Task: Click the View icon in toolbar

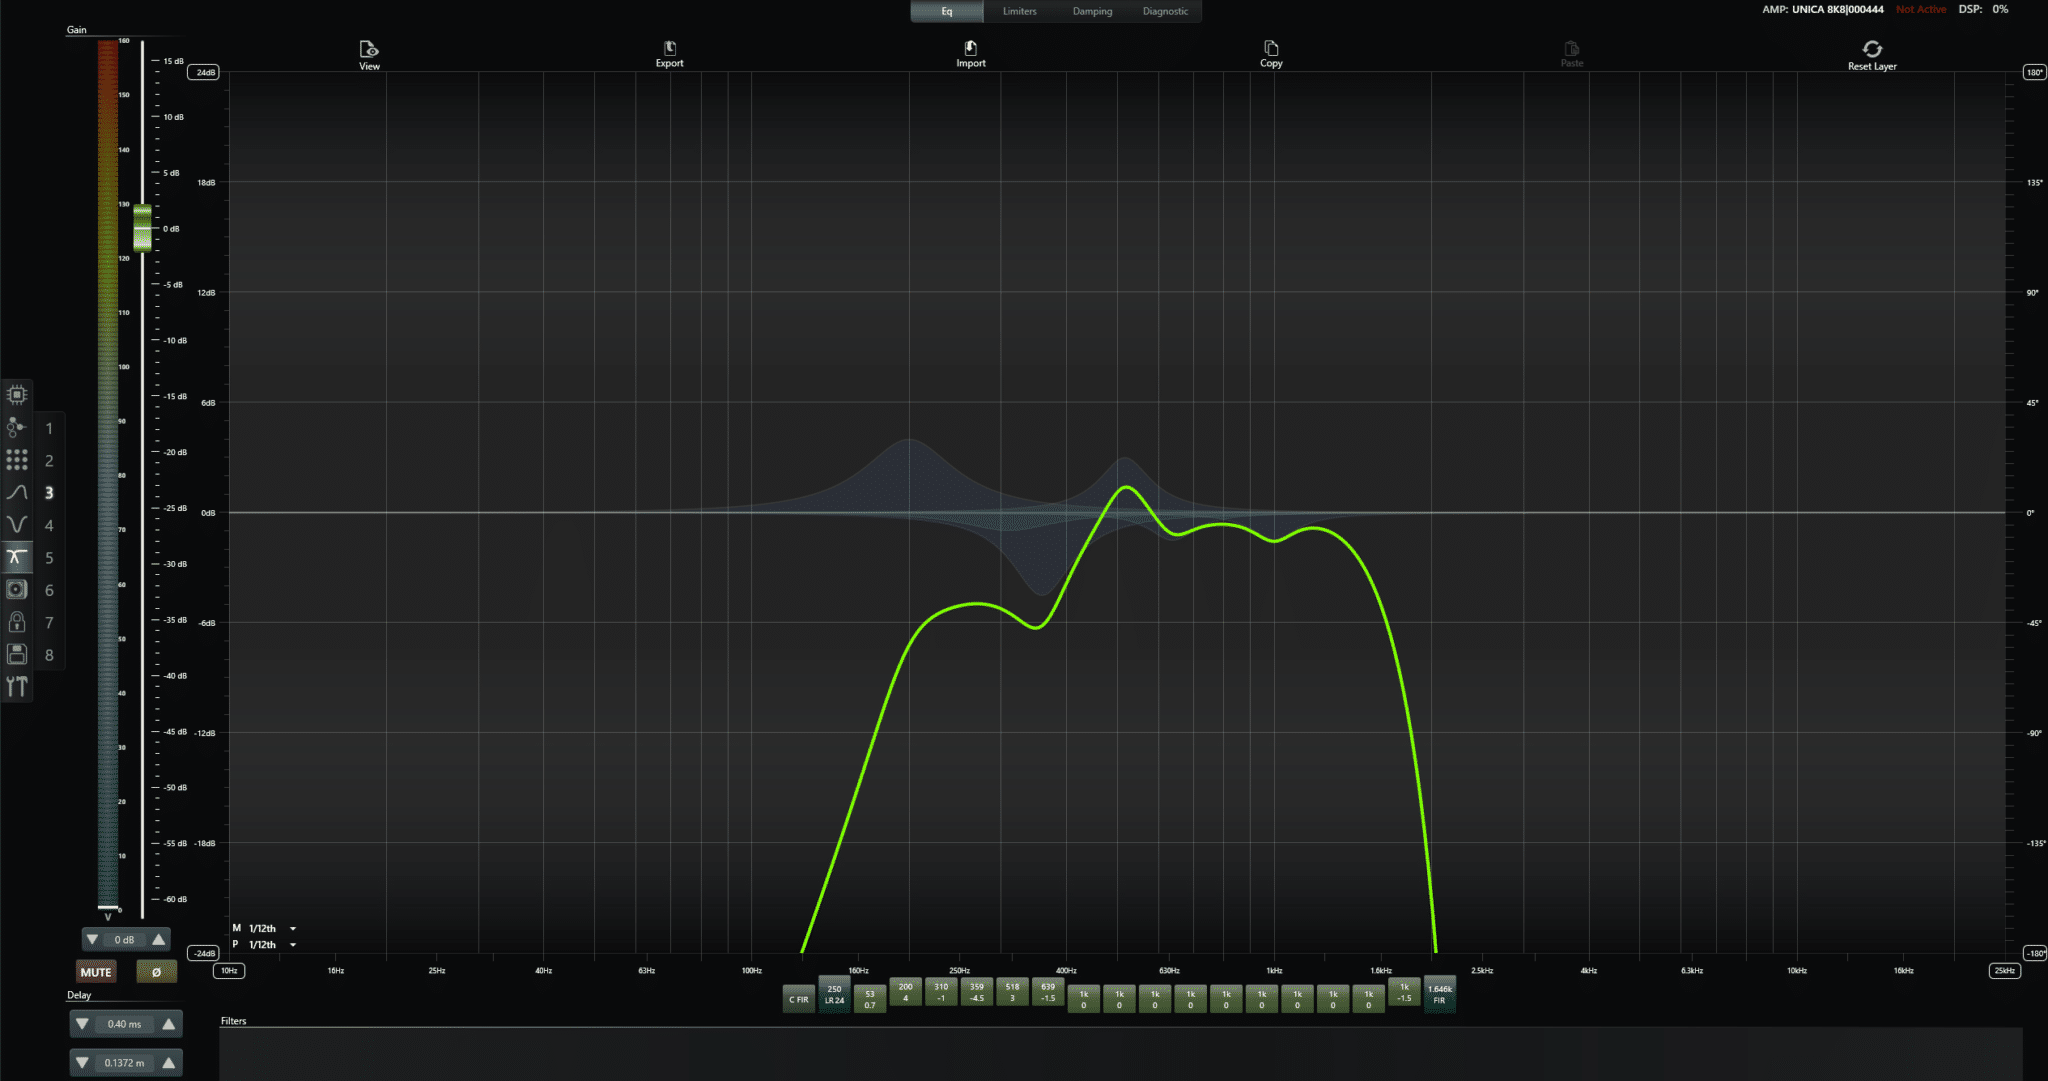Action: (369, 50)
